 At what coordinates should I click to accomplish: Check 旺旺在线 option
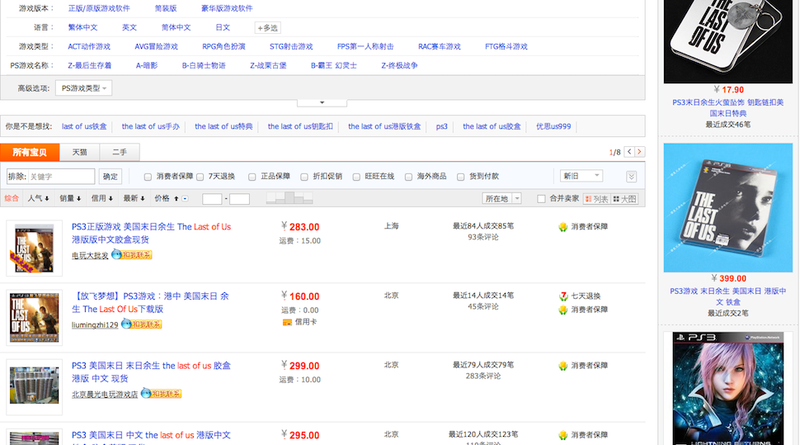[356, 177]
